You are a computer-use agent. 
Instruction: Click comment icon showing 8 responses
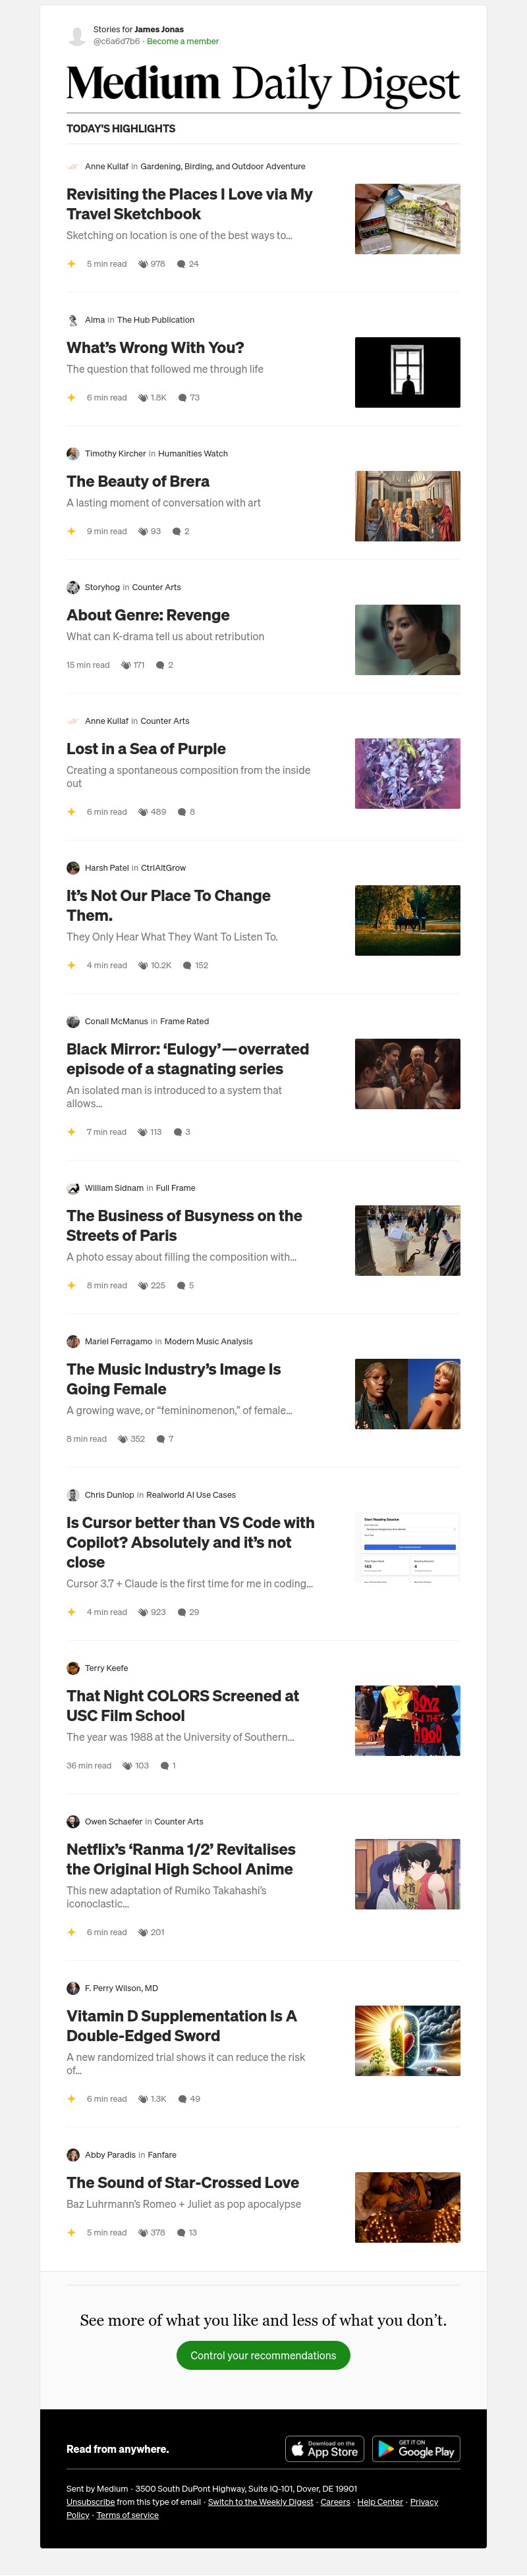pyautogui.click(x=181, y=812)
